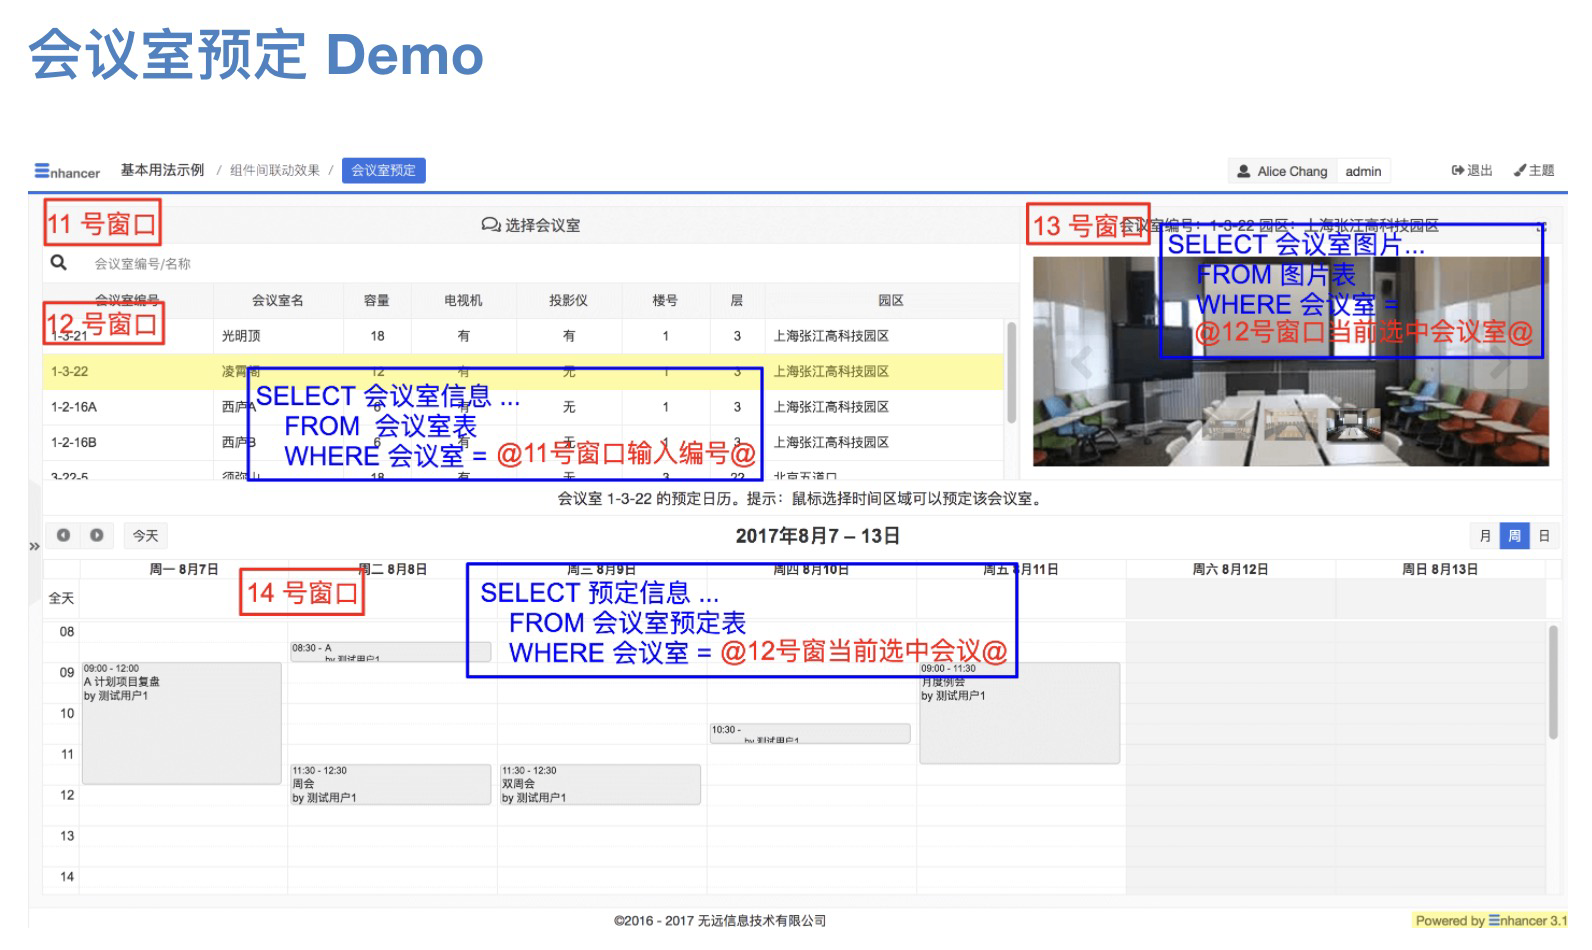
Task: Sort by 电视机 column header
Action: [x=463, y=300]
